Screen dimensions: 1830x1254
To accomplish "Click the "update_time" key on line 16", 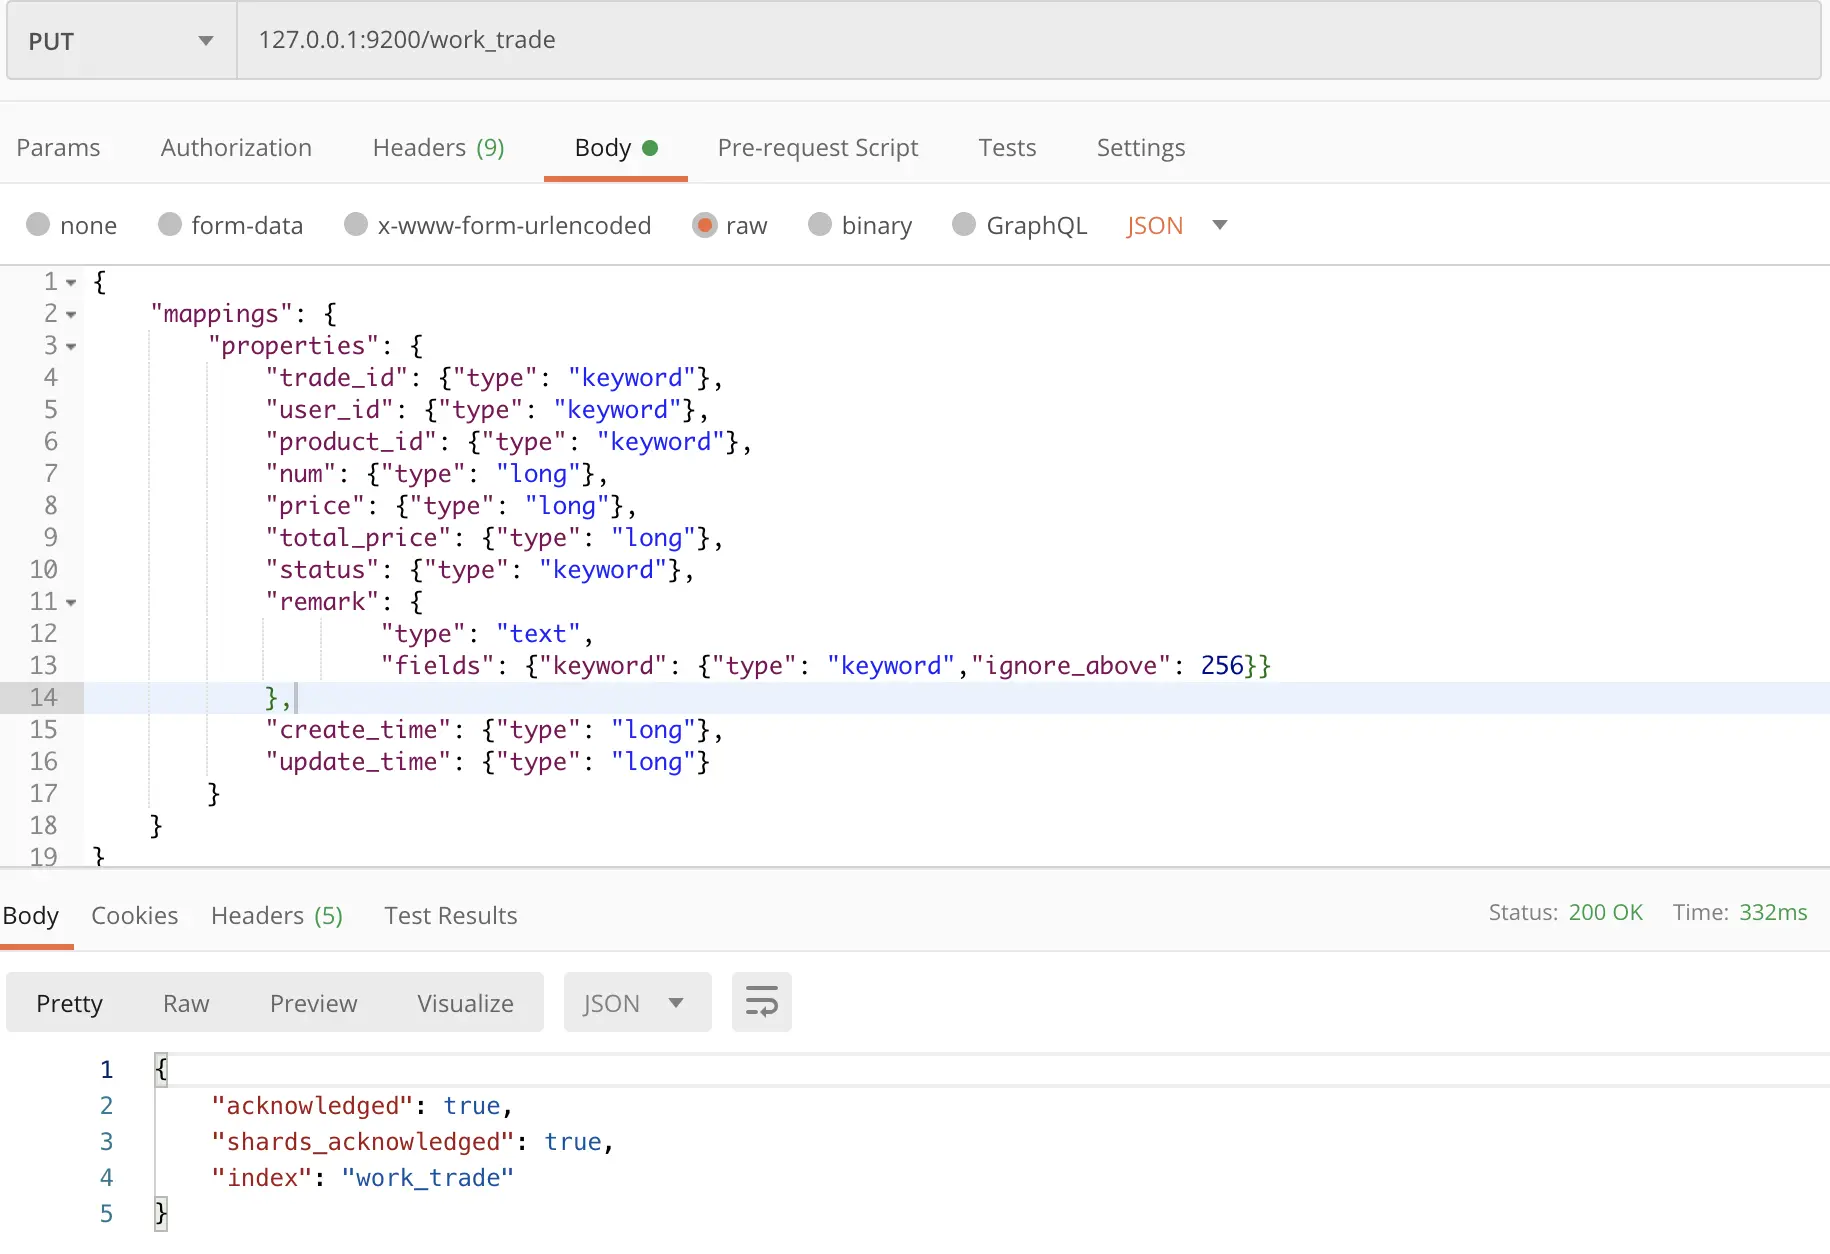I will 359,762.
